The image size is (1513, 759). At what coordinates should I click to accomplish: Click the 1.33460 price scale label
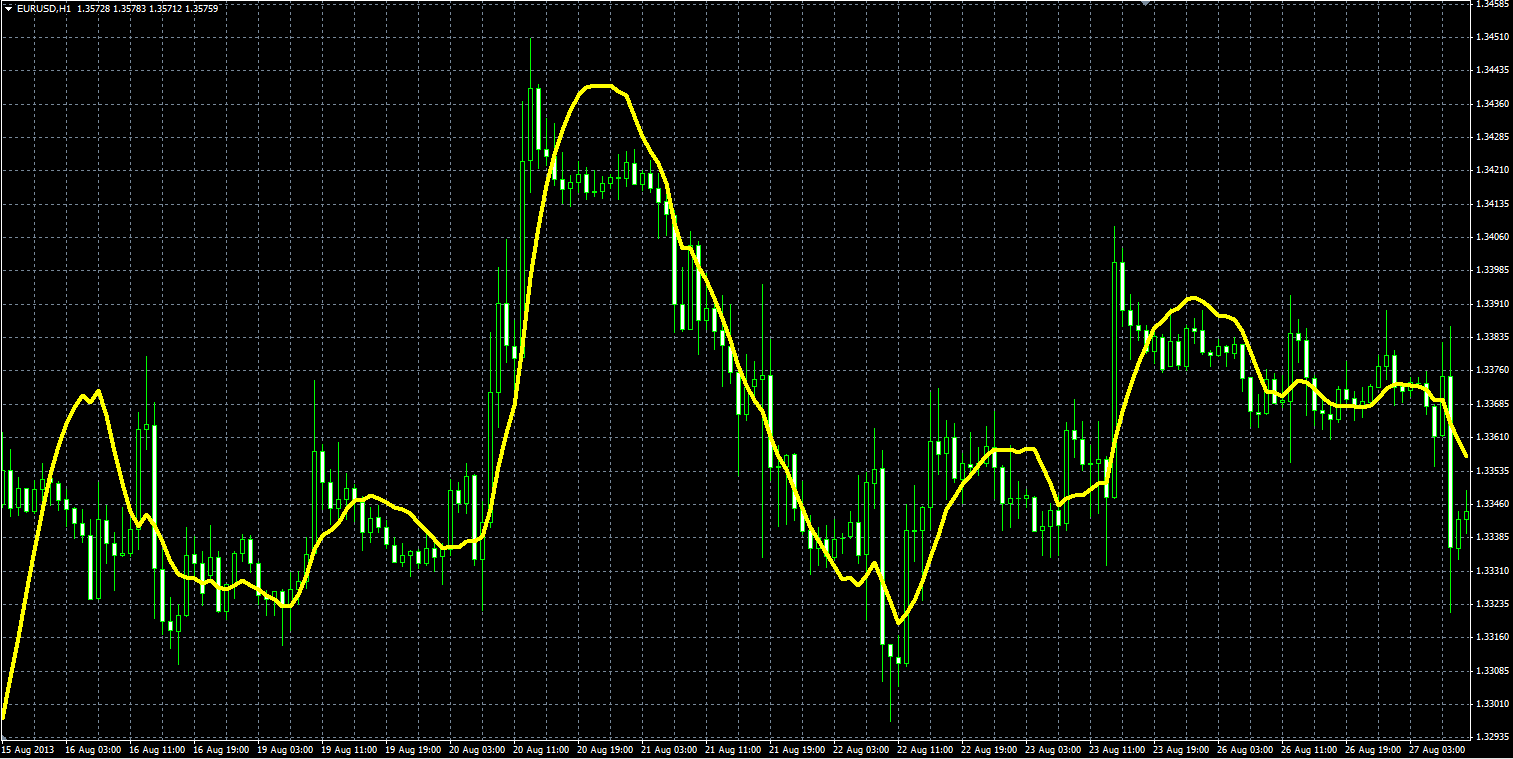pos(1492,504)
